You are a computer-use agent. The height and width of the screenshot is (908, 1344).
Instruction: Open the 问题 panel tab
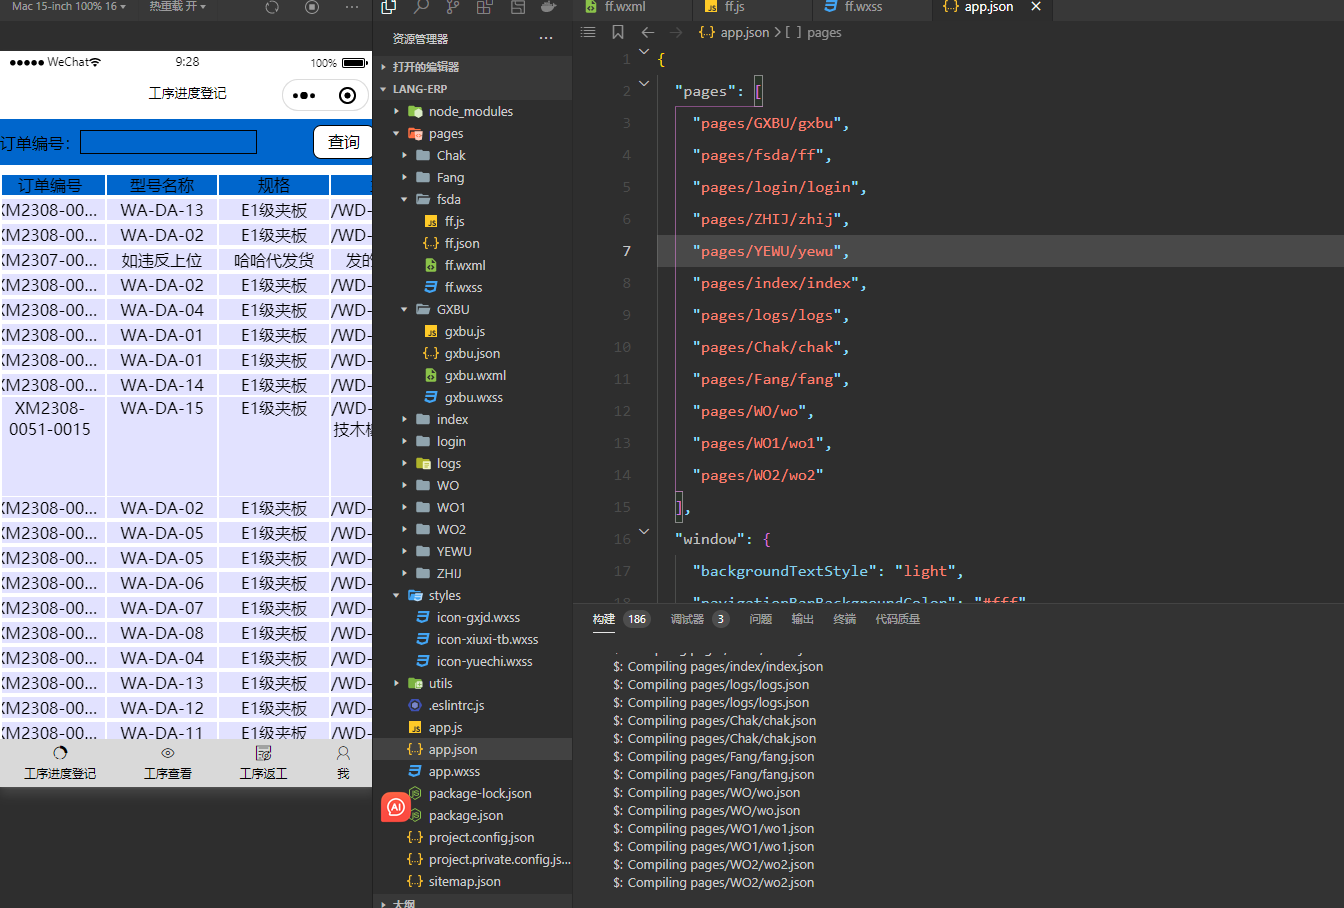point(761,619)
